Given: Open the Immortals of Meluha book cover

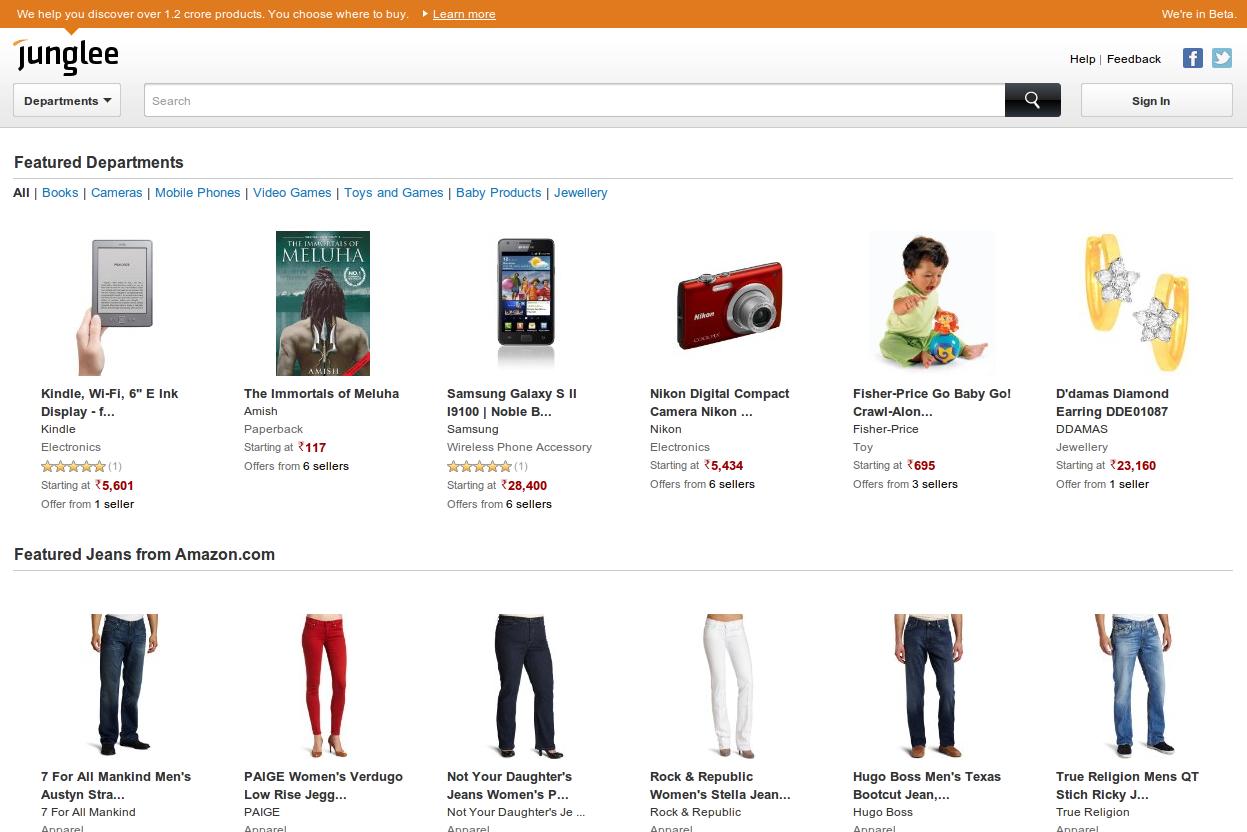Looking at the screenshot, I should (322, 303).
